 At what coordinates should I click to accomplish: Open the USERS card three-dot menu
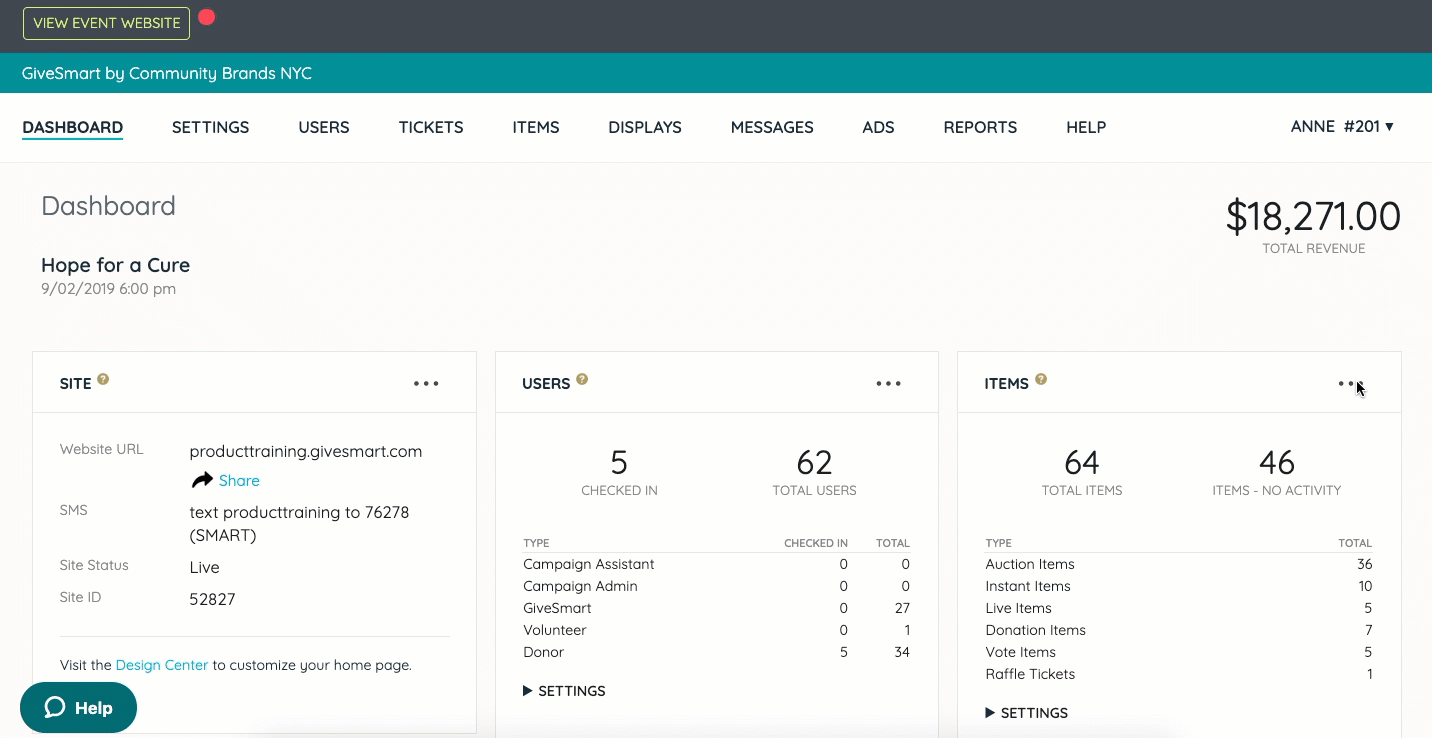[889, 383]
